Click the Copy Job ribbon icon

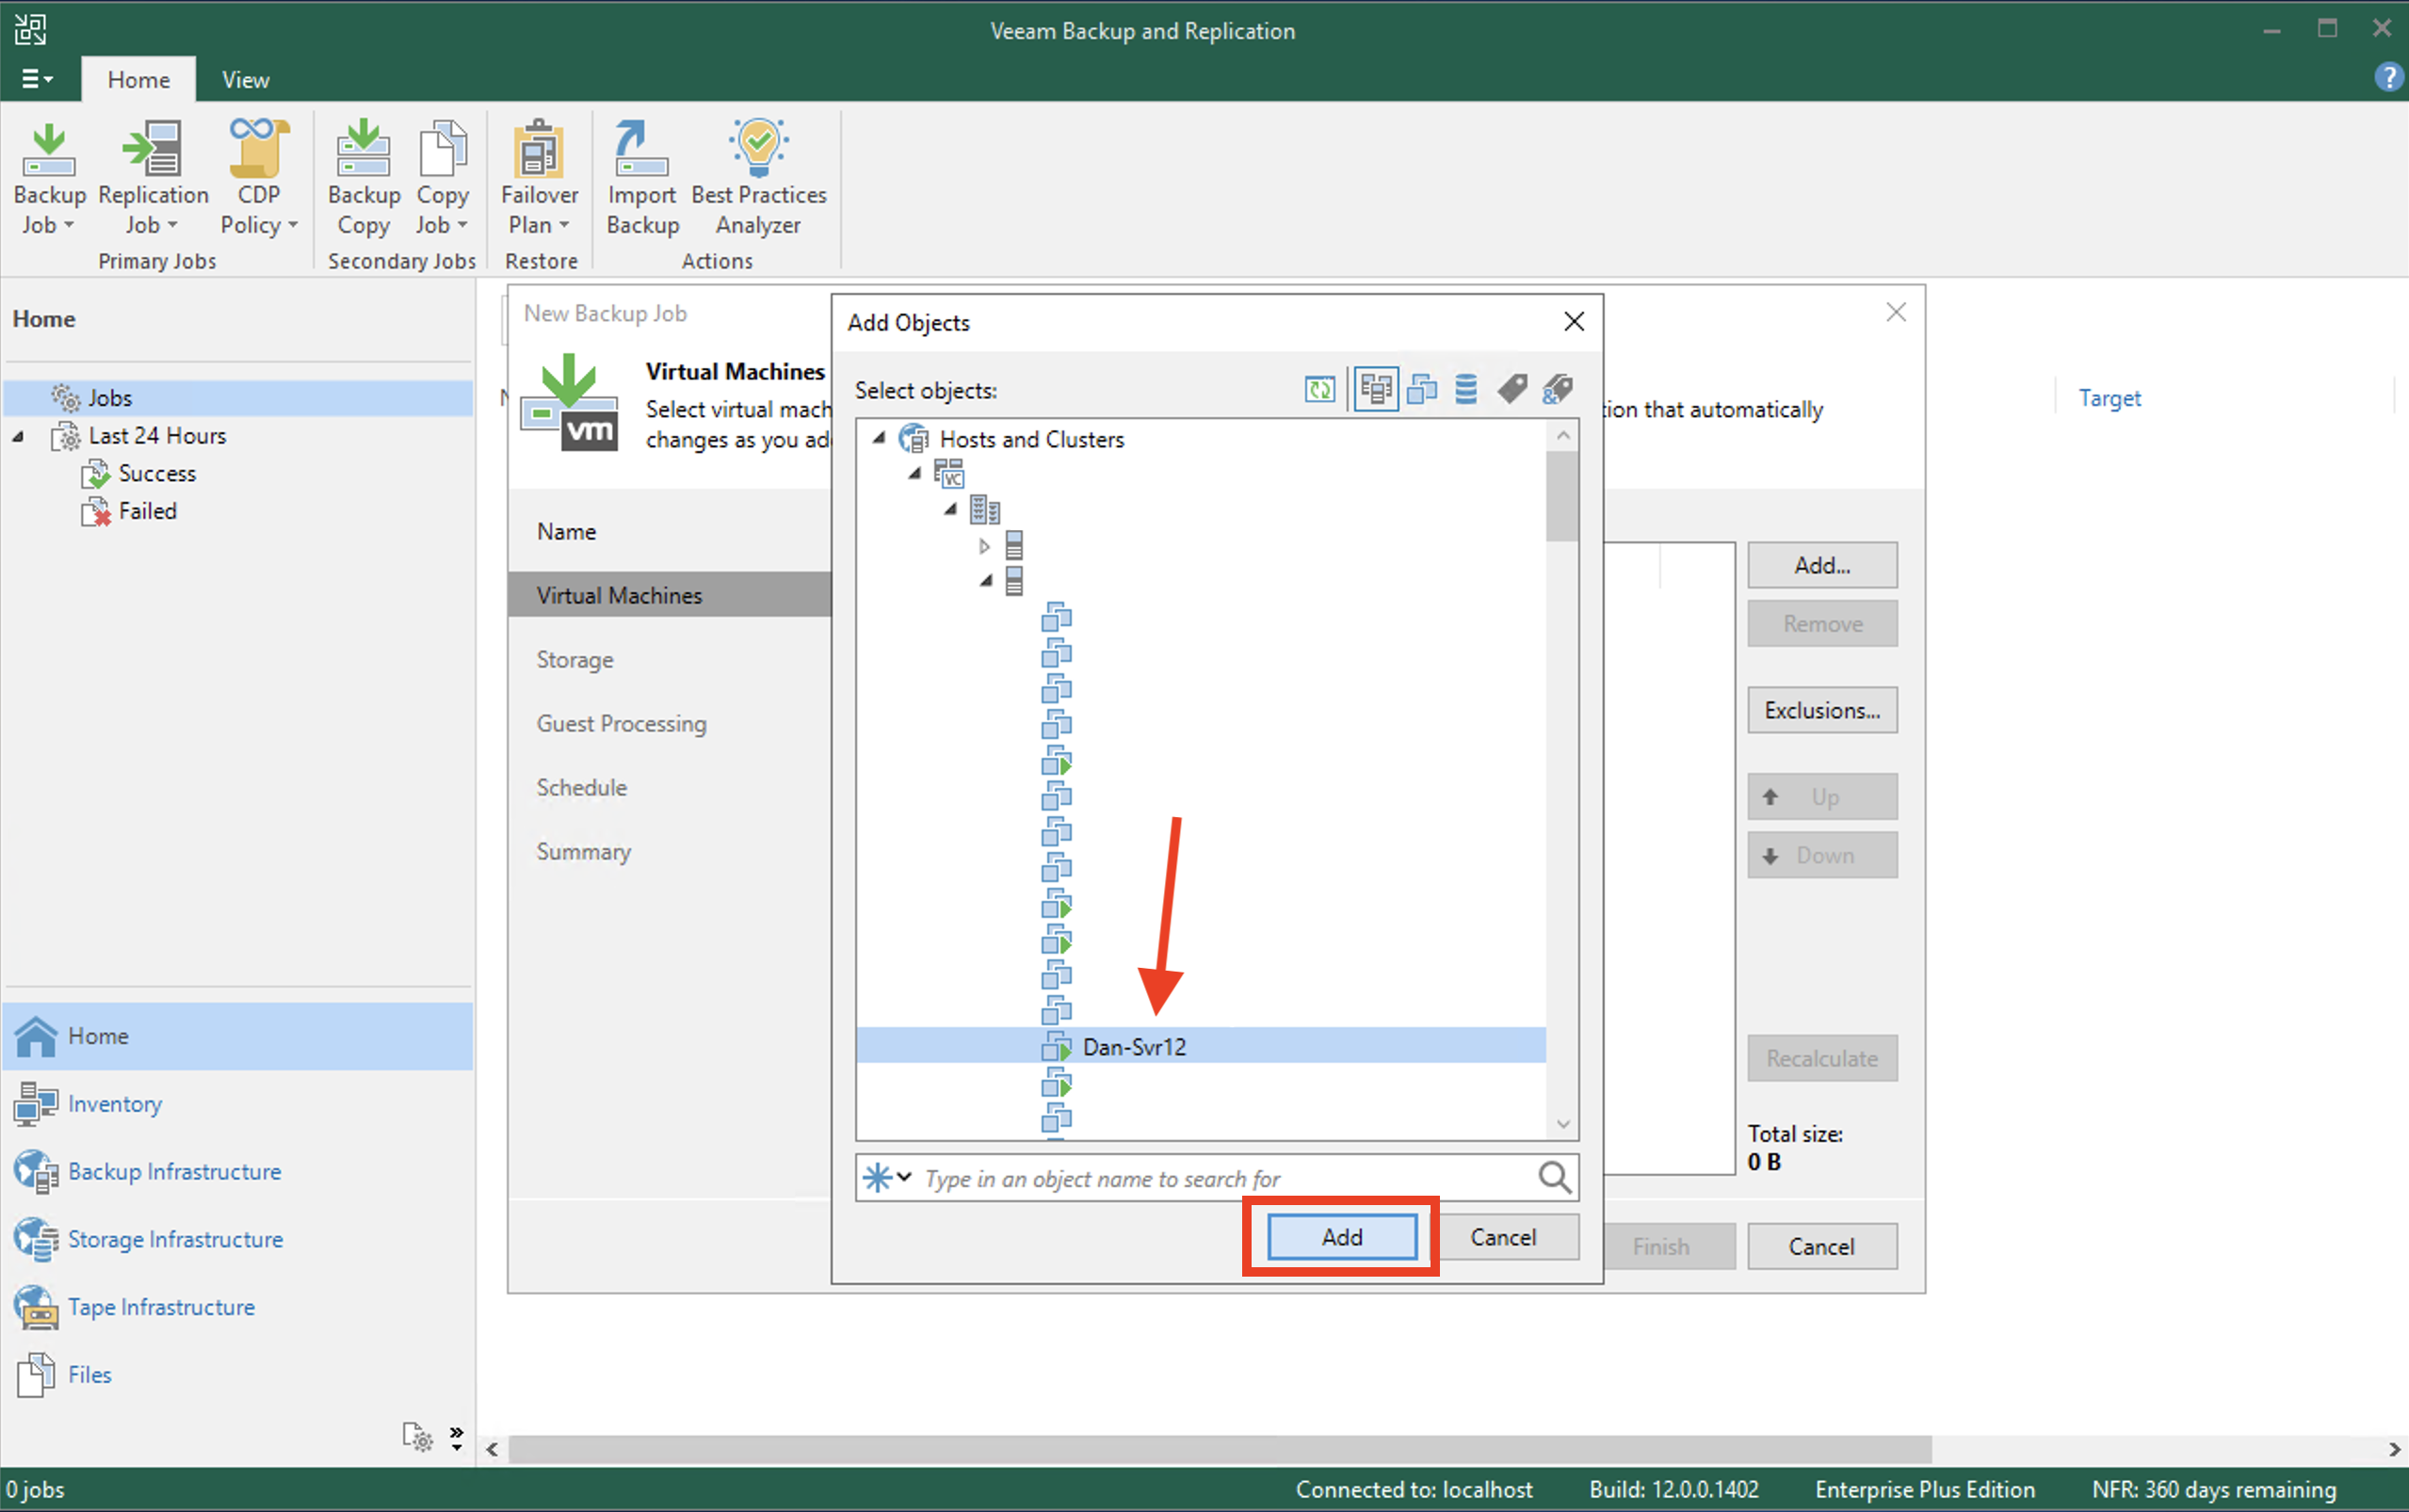point(442,148)
